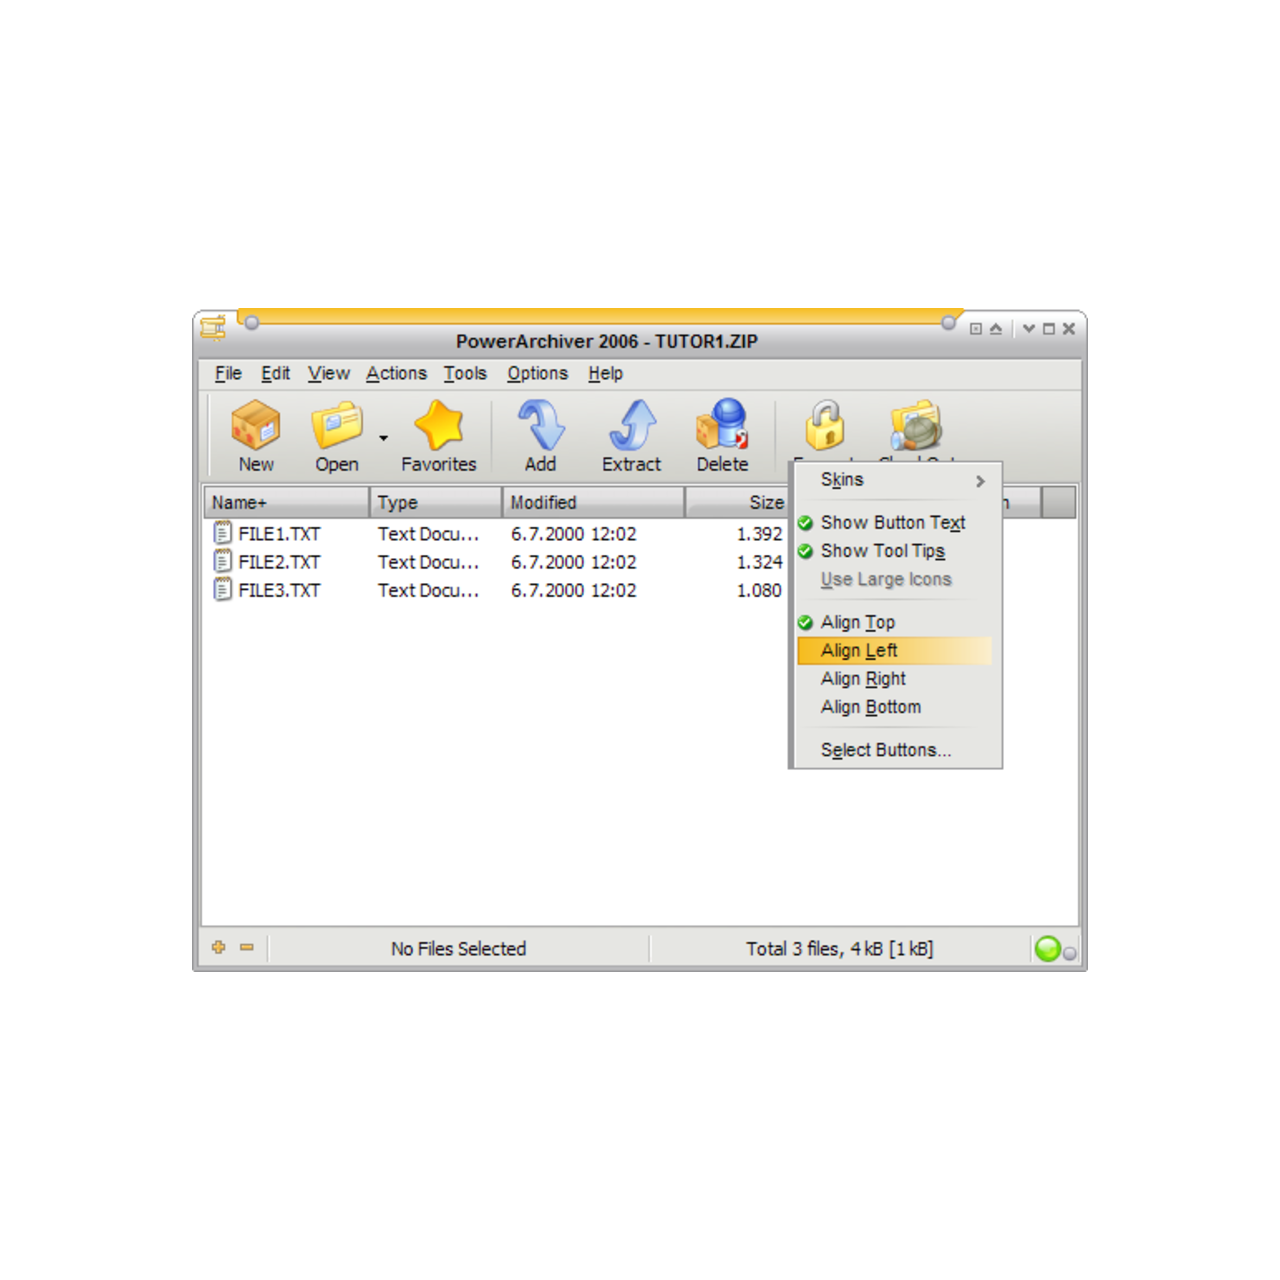Uncheck the Align Top option
This screenshot has width=1280, height=1280.
pyautogui.click(x=856, y=621)
